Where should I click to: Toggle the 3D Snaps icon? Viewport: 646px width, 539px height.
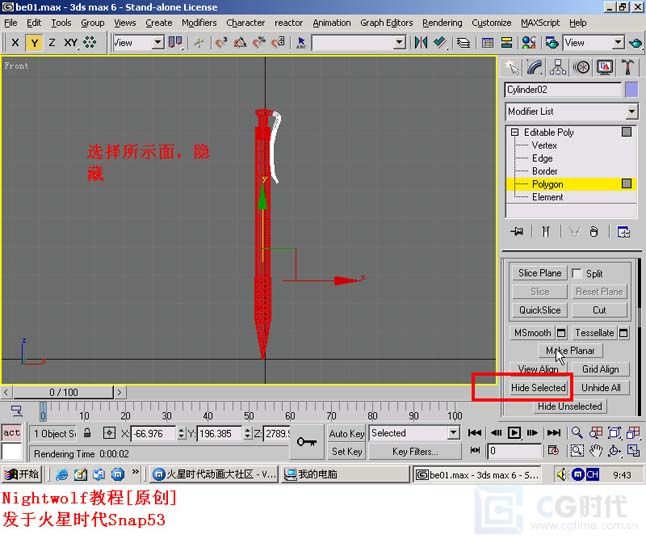point(221,42)
